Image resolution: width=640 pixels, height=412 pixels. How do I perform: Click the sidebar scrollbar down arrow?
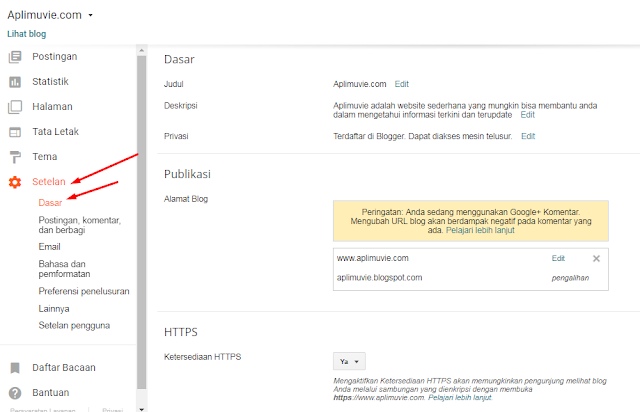(142, 409)
